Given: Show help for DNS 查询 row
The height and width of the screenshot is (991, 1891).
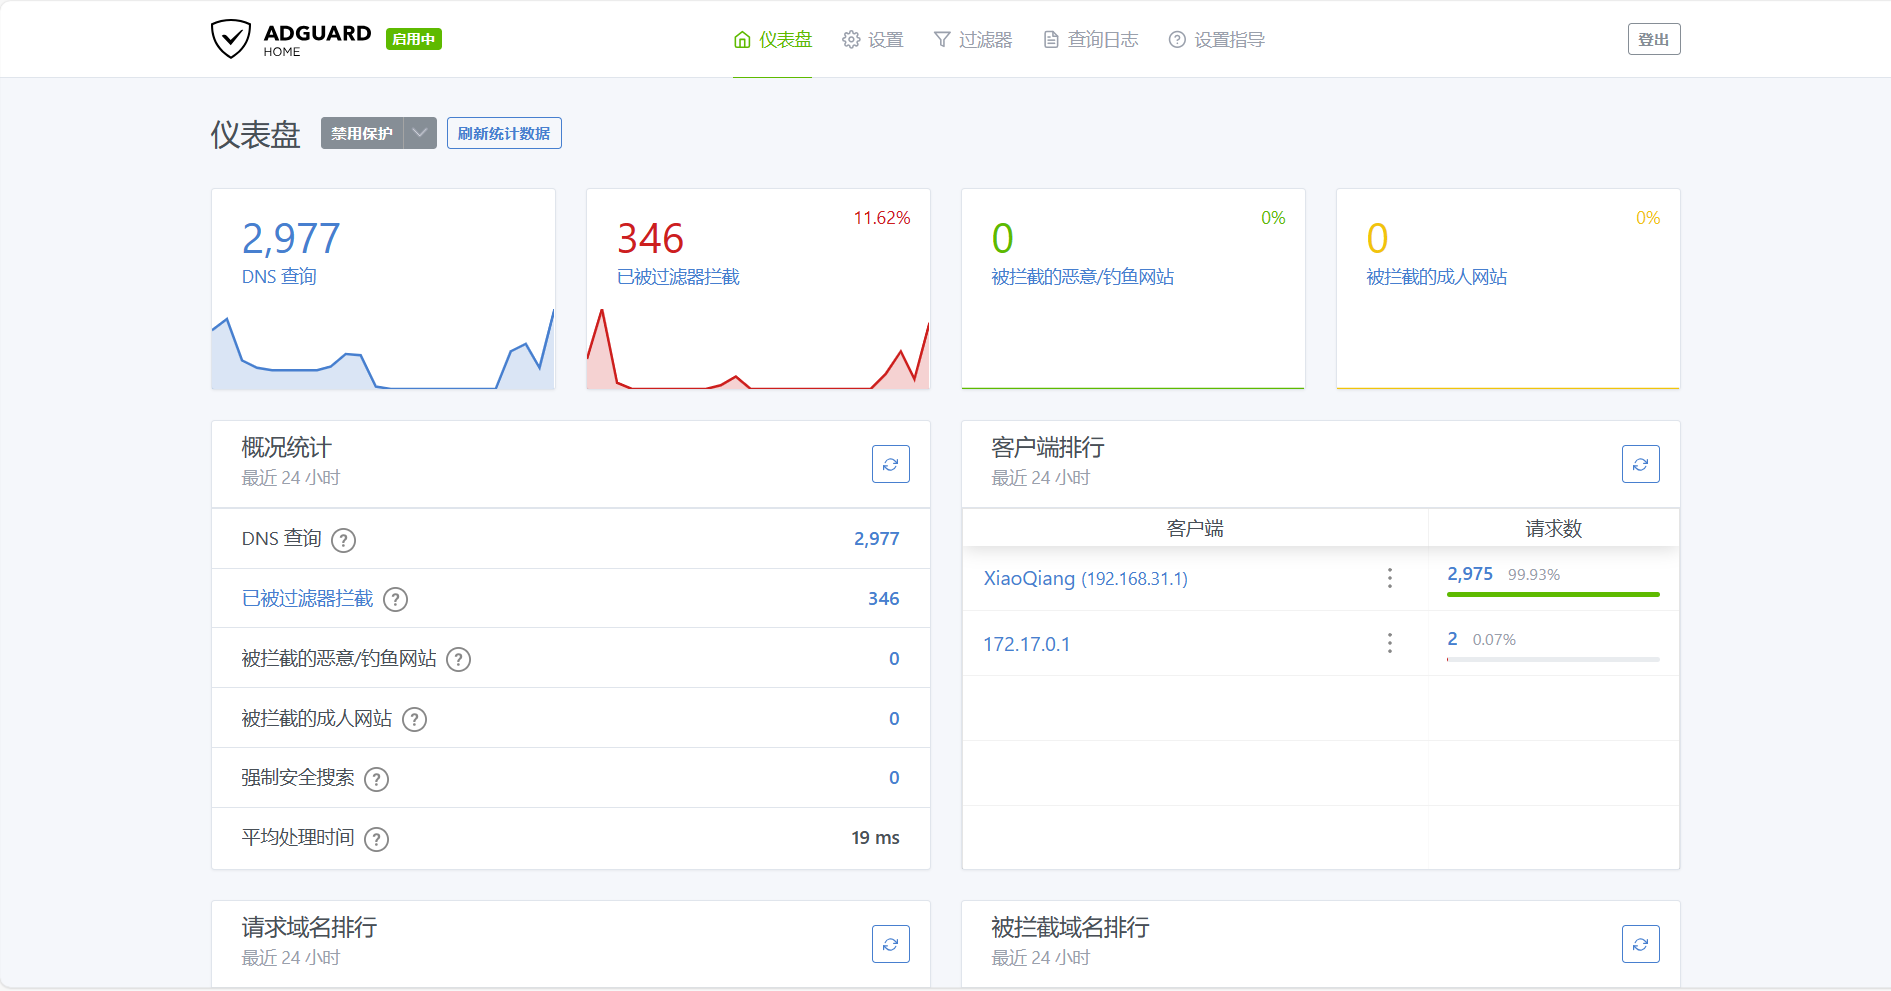Looking at the screenshot, I should 344,540.
